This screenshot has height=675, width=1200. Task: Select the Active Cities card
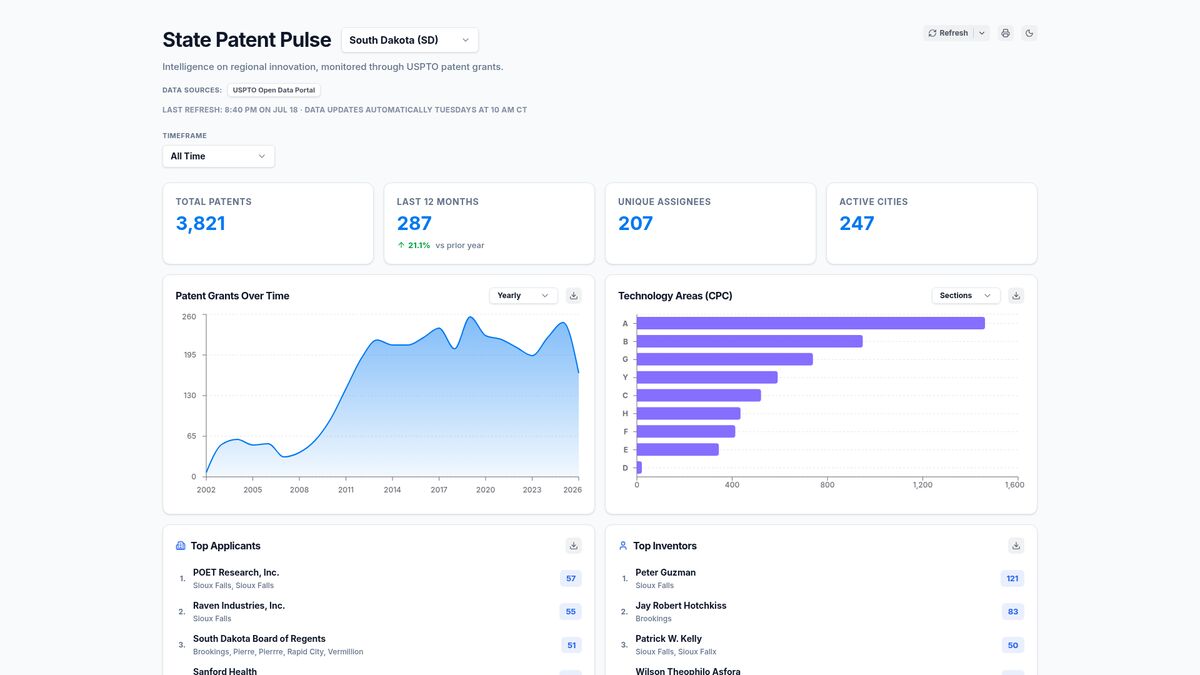tap(931, 223)
